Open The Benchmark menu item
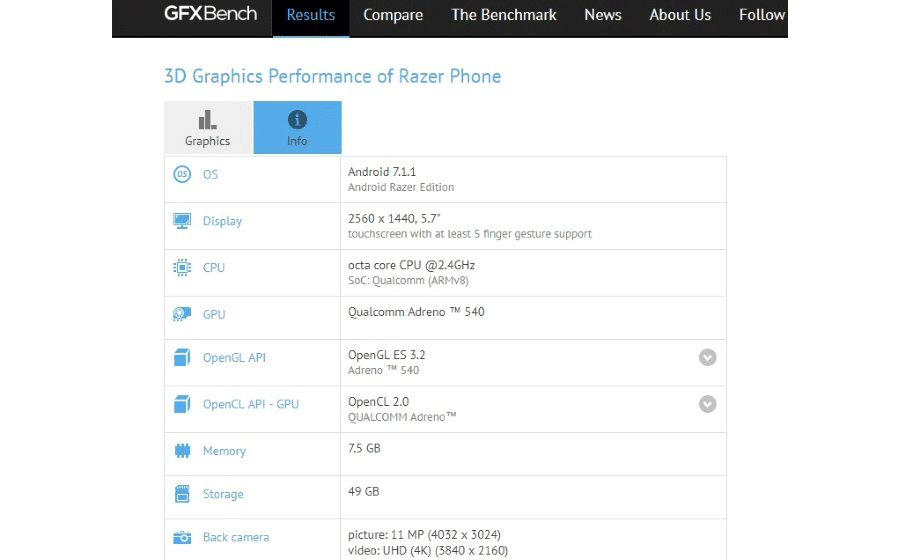 pos(503,15)
